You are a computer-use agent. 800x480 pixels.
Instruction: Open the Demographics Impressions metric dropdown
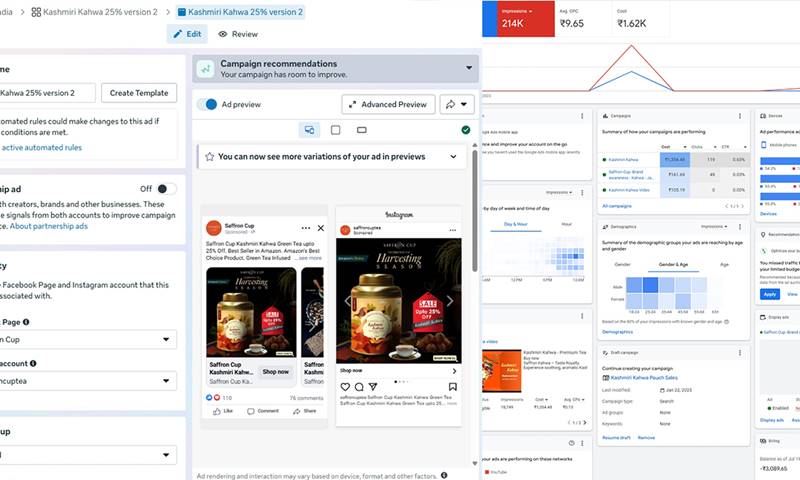point(714,226)
